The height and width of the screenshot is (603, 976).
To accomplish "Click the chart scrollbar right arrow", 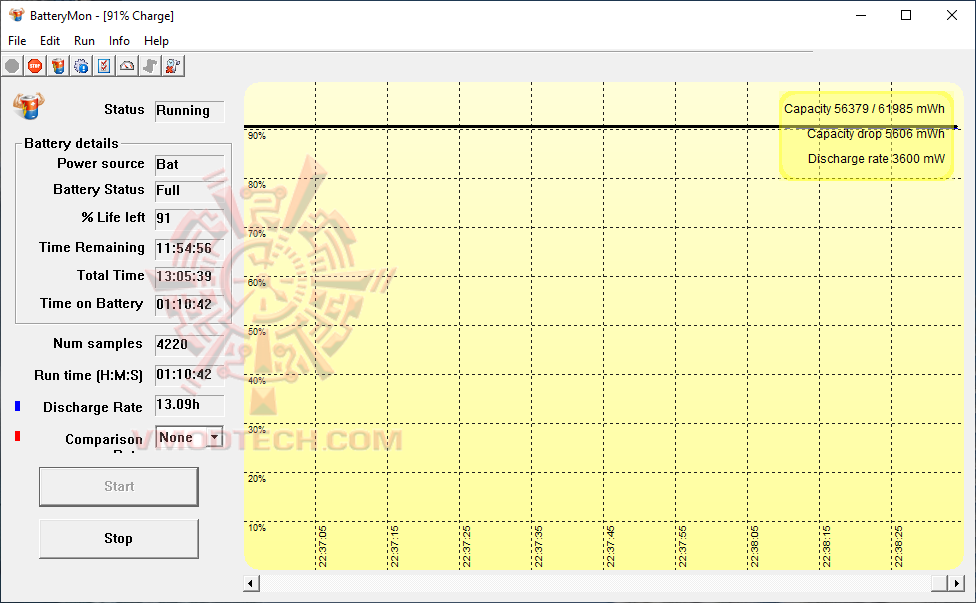I will pos(956,584).
